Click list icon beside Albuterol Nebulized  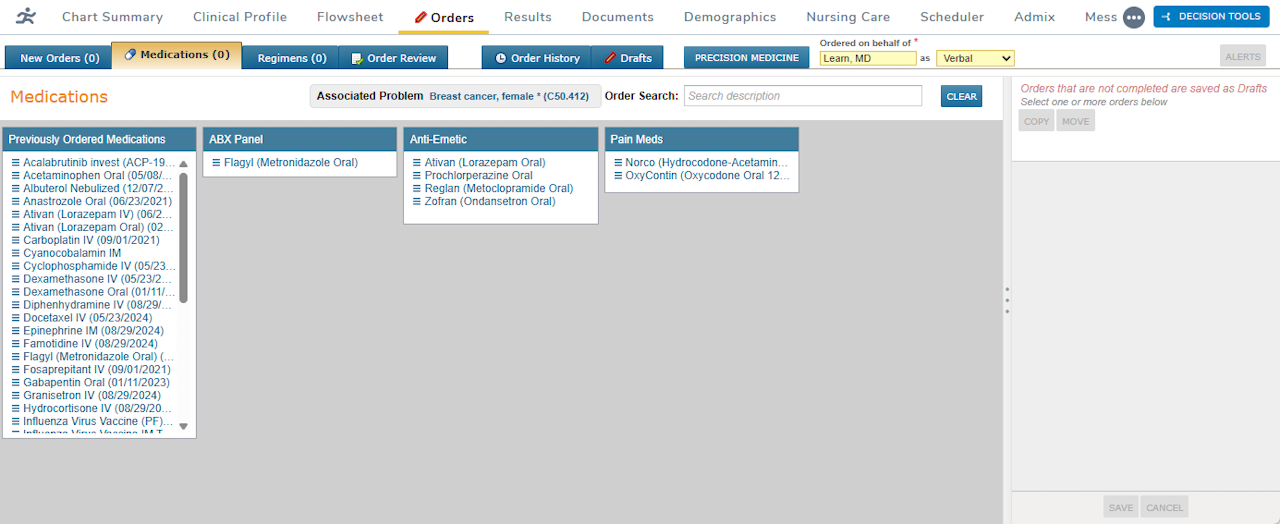click(x=15, y=188)
